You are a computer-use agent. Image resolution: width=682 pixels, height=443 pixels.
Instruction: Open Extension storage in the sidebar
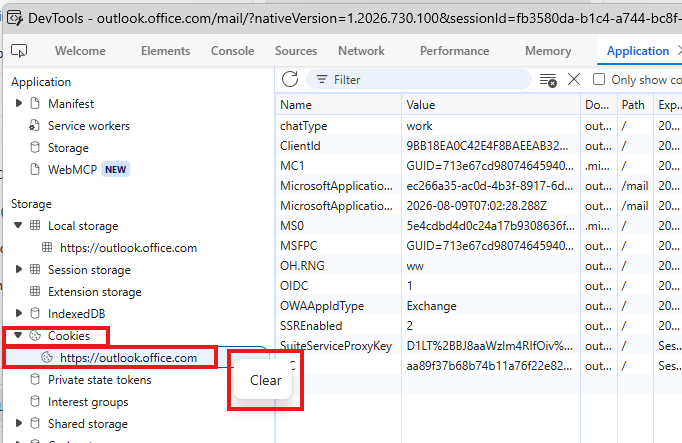click(94, 292)
